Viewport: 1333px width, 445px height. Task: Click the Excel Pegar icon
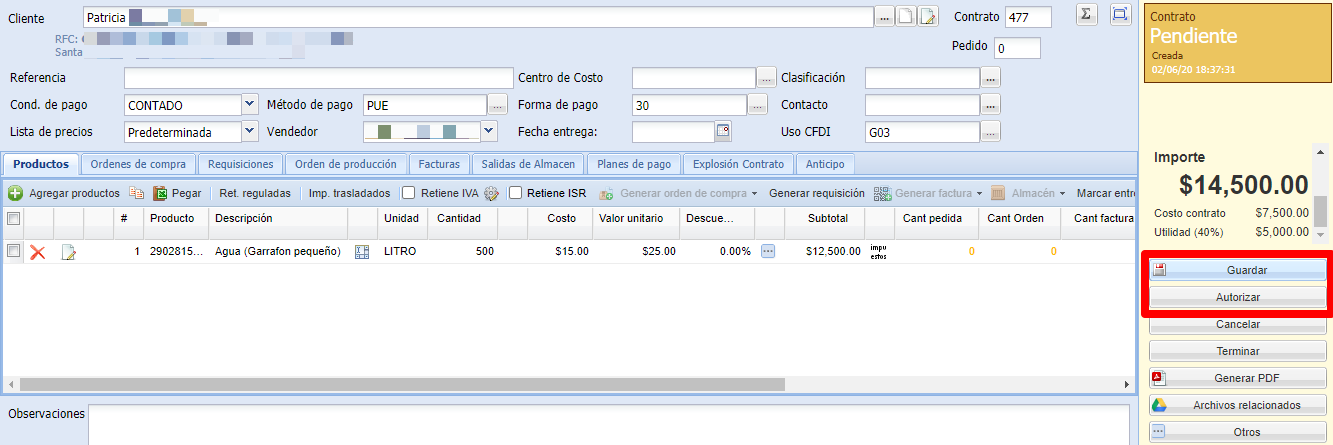pyautogui.click(x=160, y=193)
